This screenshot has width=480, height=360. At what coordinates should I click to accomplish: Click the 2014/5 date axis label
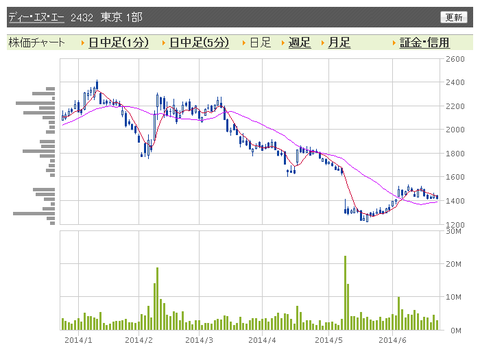tap(329, 340)
